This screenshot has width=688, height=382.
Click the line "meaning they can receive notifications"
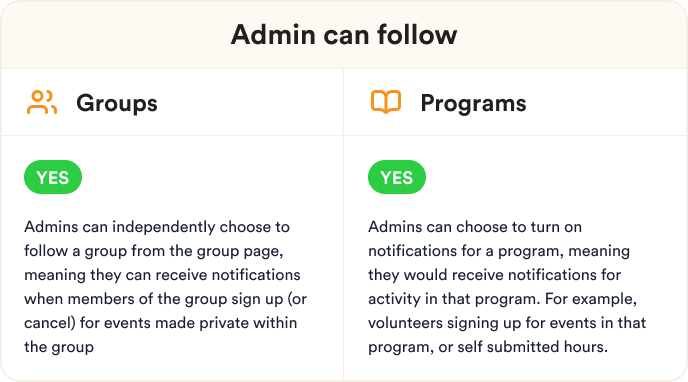coord(162,275)
